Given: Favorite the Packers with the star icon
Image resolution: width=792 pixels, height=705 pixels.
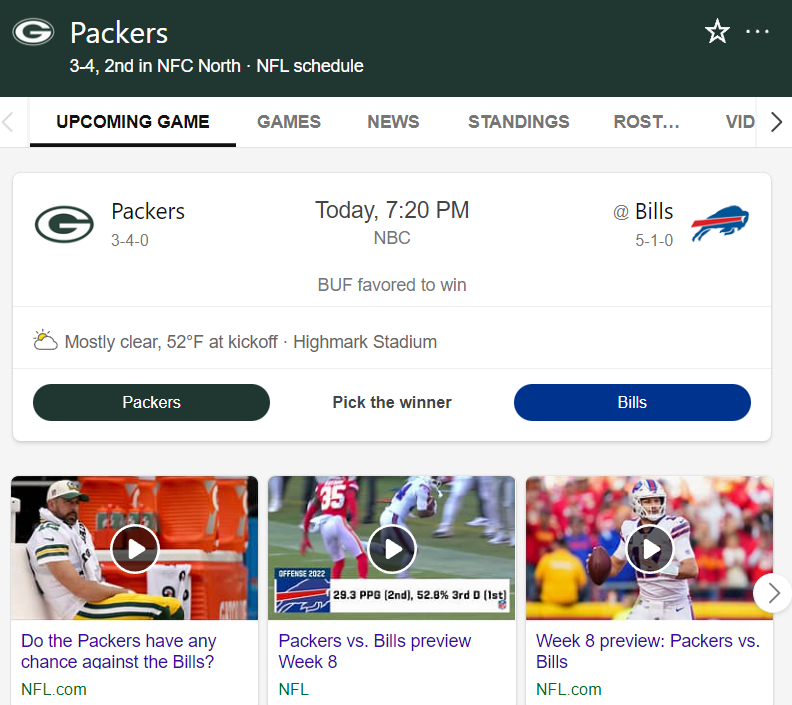Looking at the screenshot, I should click(717, 31).
